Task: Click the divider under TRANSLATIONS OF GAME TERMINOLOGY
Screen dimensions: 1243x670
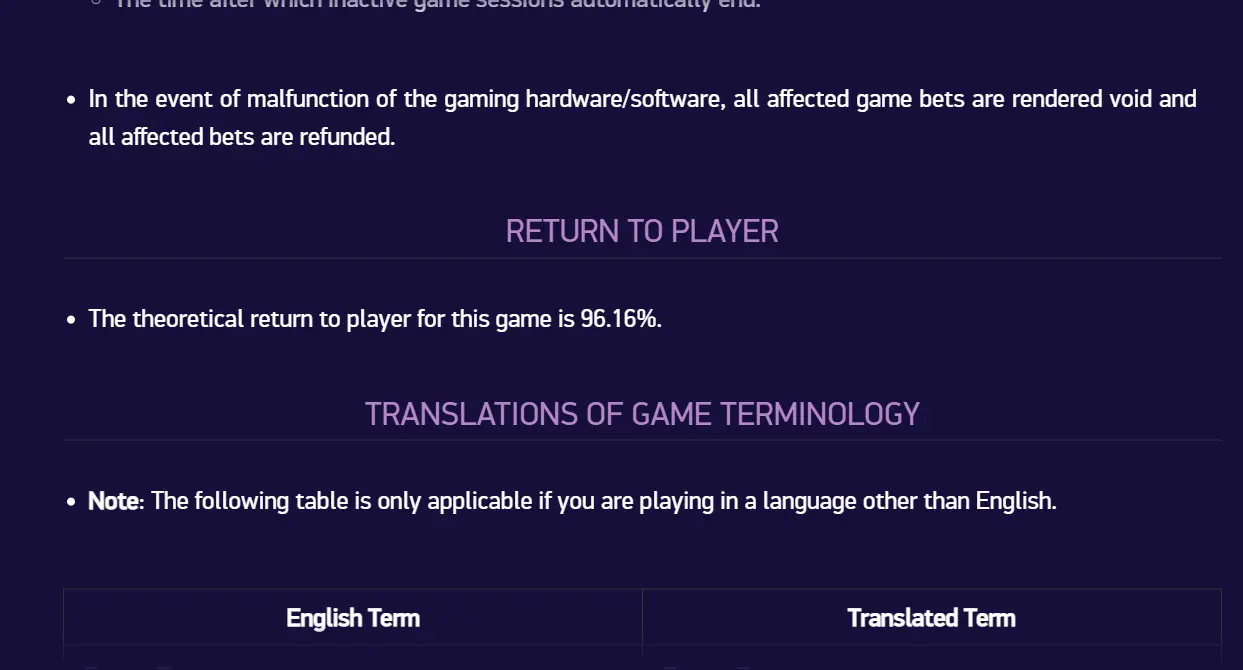Action: point(642,440)
